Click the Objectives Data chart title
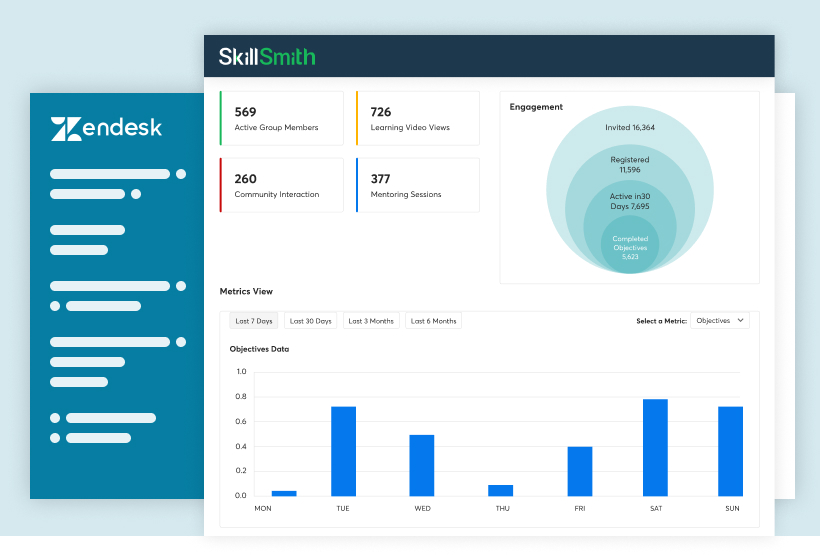The width and height of the screenshot is (820, 555). click(x=259, y=349)
